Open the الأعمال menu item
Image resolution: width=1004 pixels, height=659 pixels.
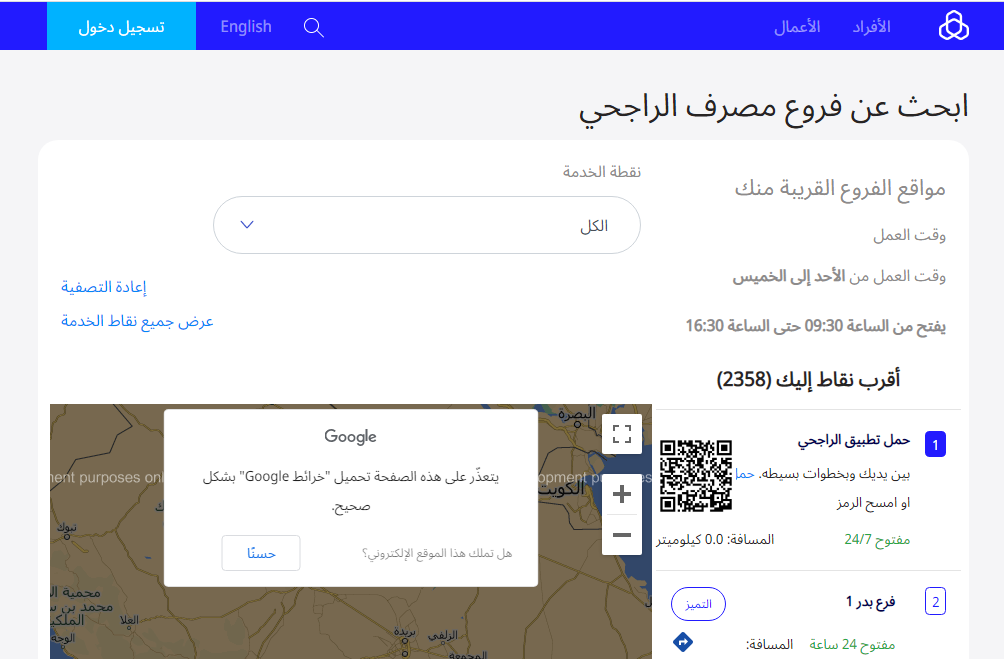pos(797,27)
